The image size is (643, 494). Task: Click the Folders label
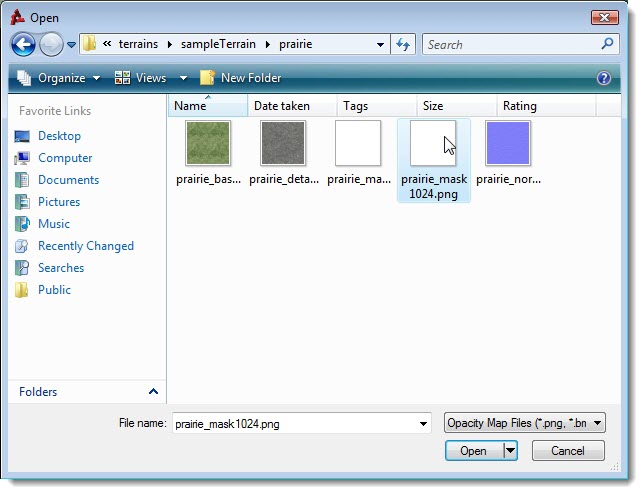(x=38, y=392)
